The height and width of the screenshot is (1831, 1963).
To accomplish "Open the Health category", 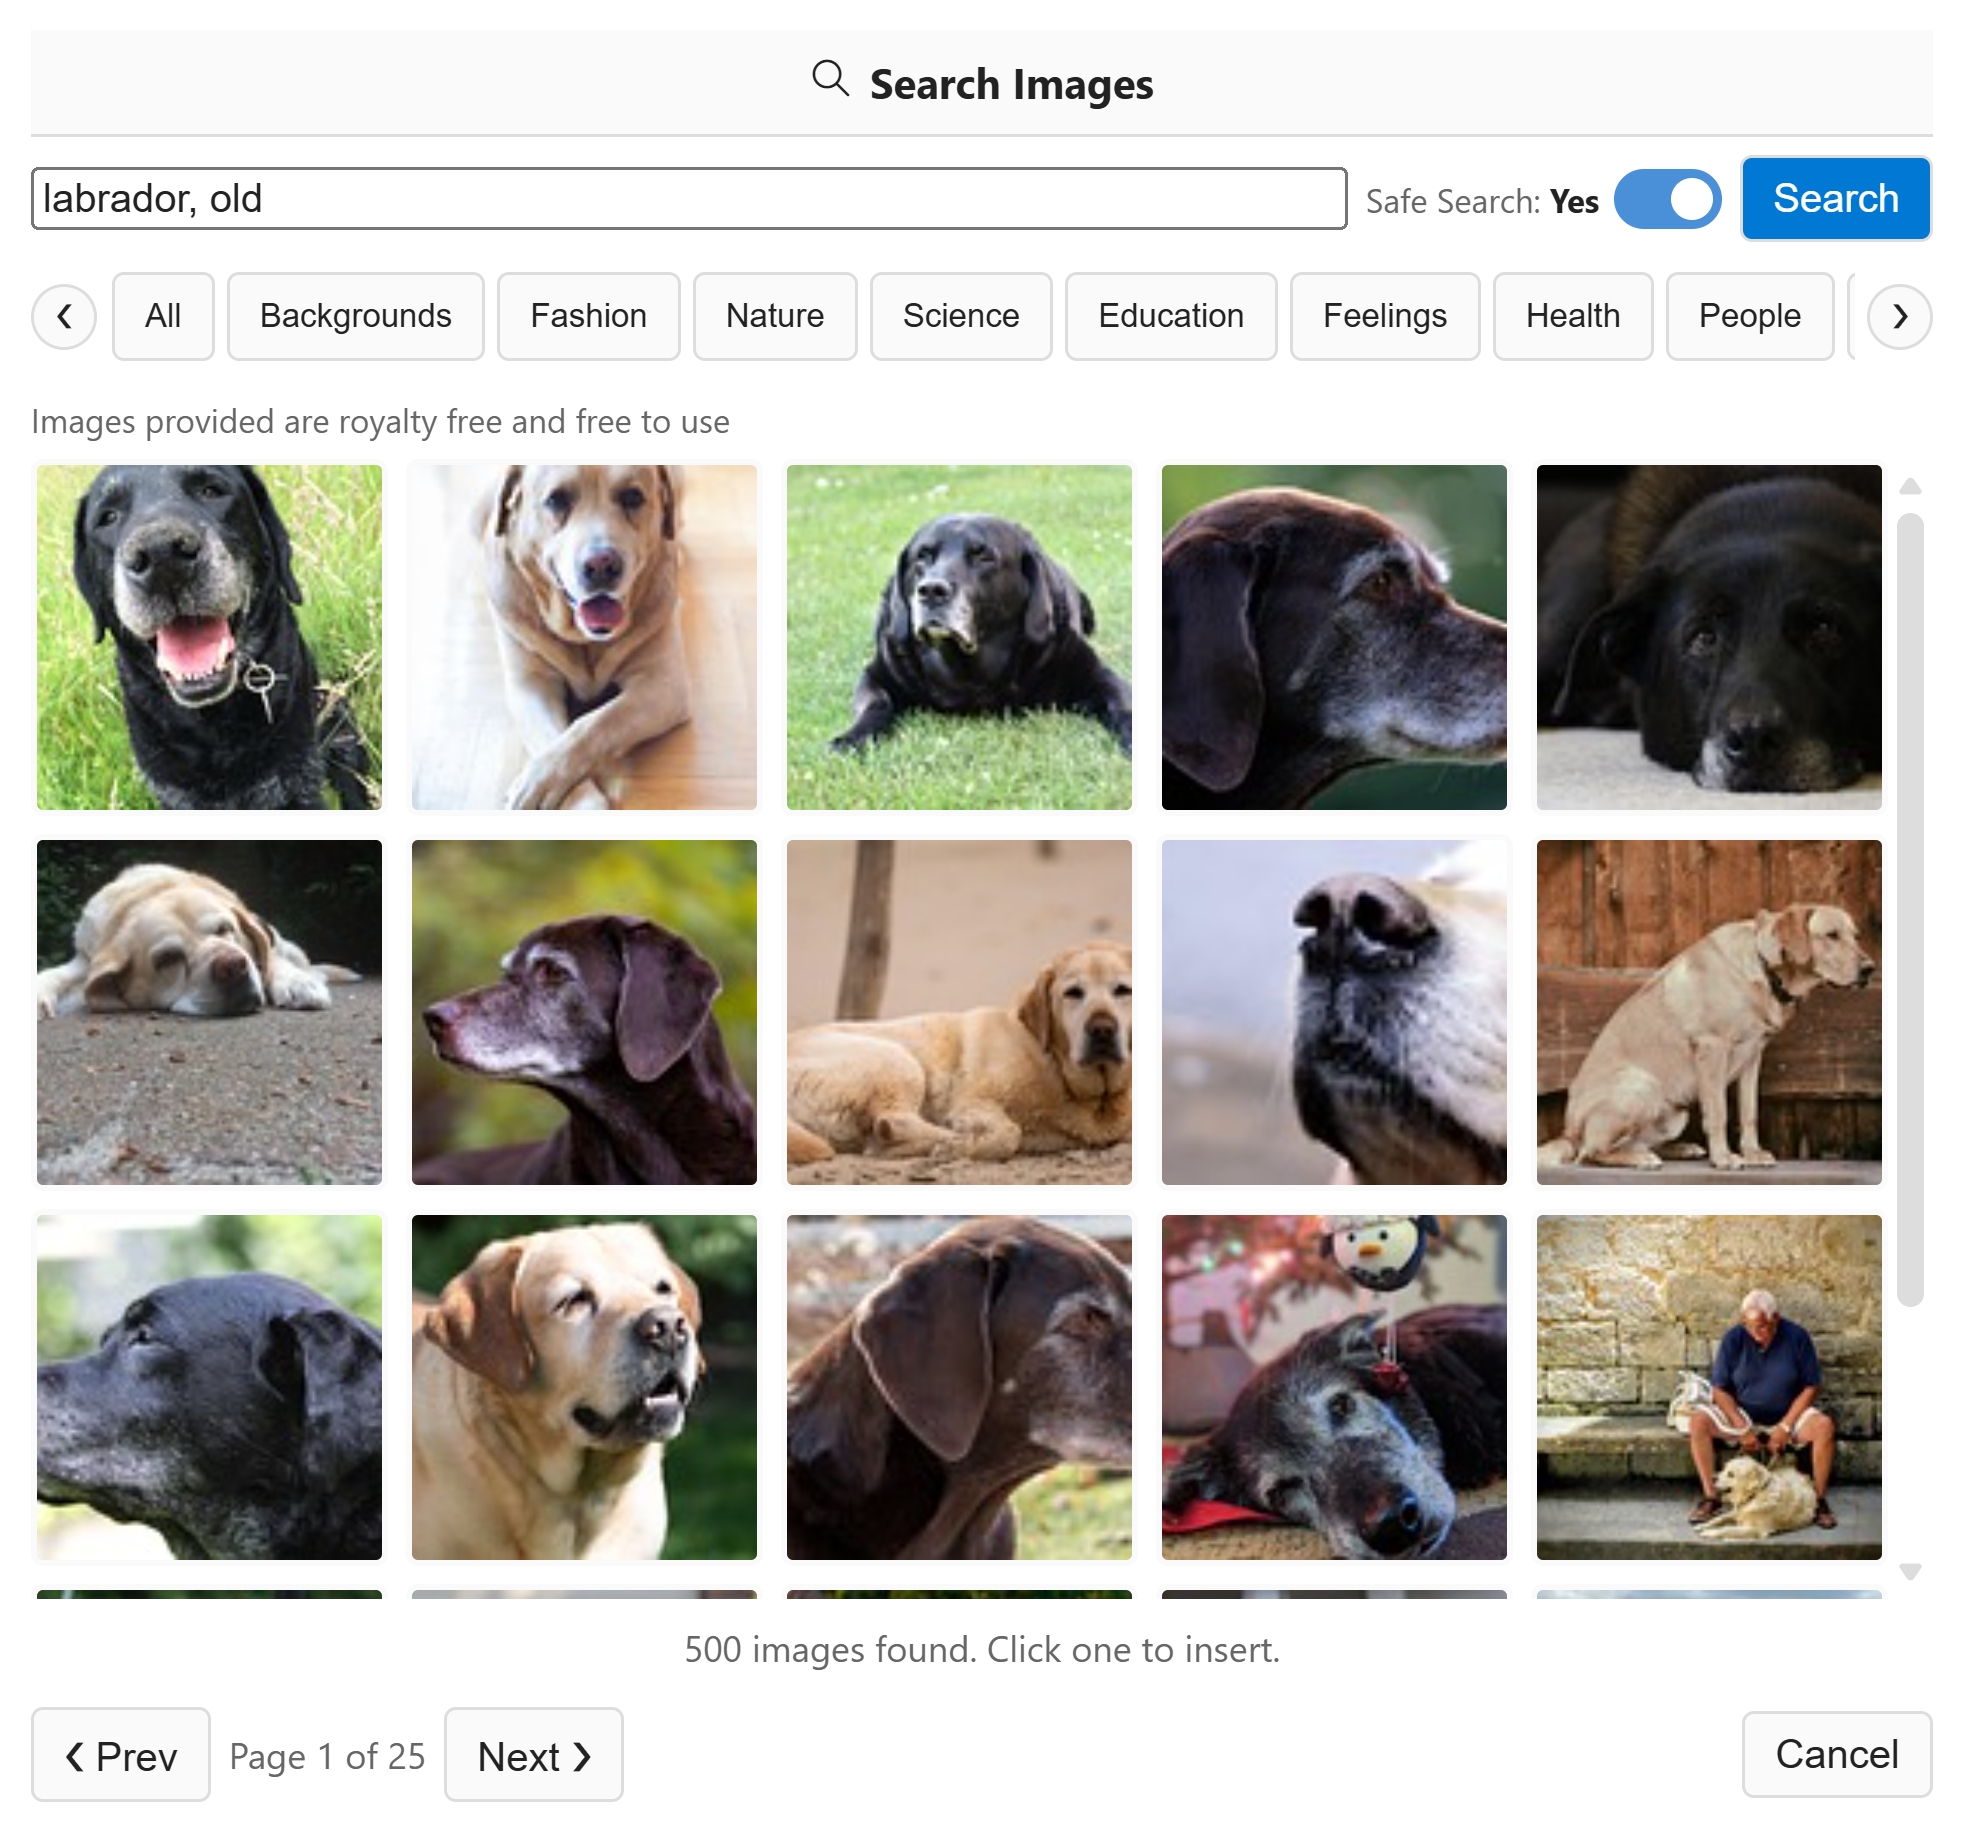I will 1572,316.
